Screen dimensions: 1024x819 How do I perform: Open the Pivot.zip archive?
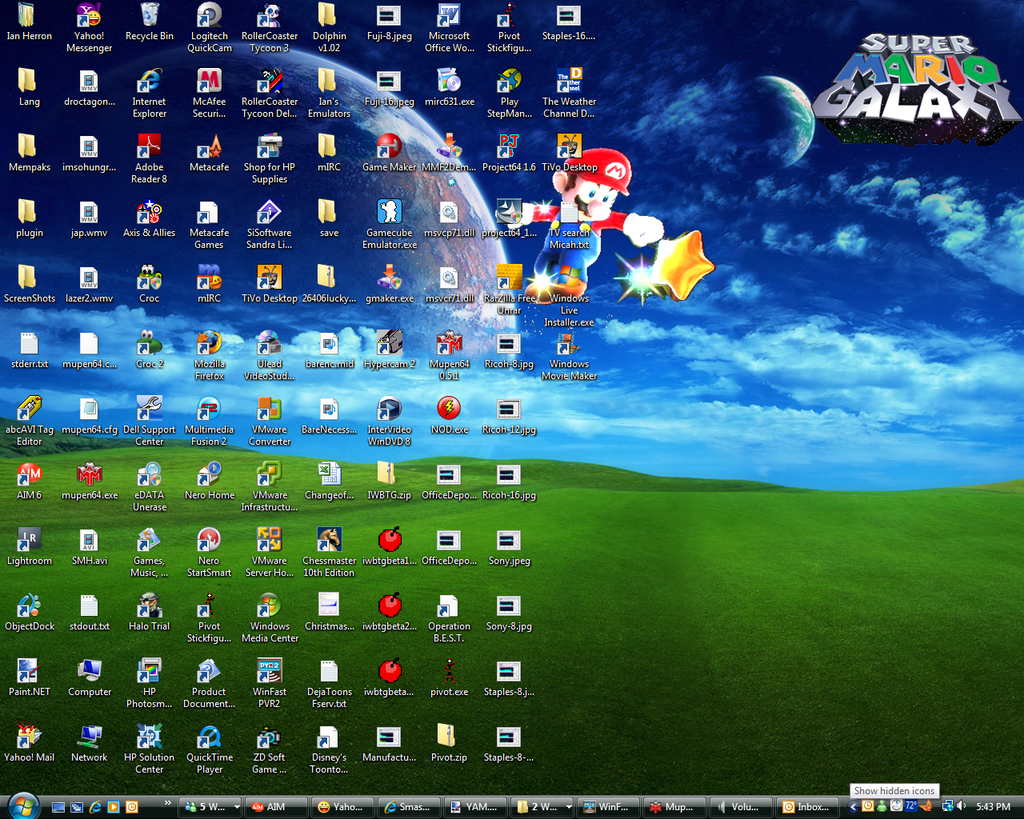tap(449, 744)
